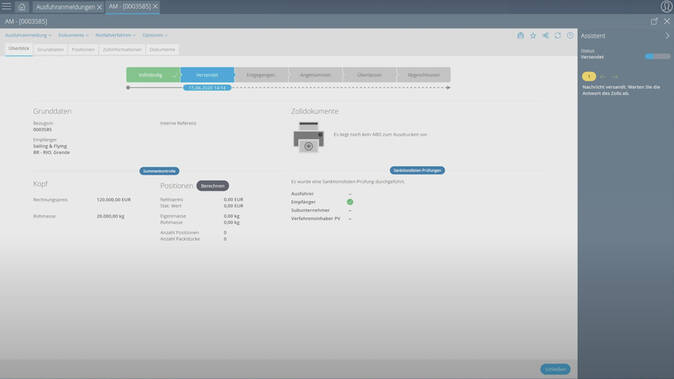Click the share icon in toolbar

point(545,36)
